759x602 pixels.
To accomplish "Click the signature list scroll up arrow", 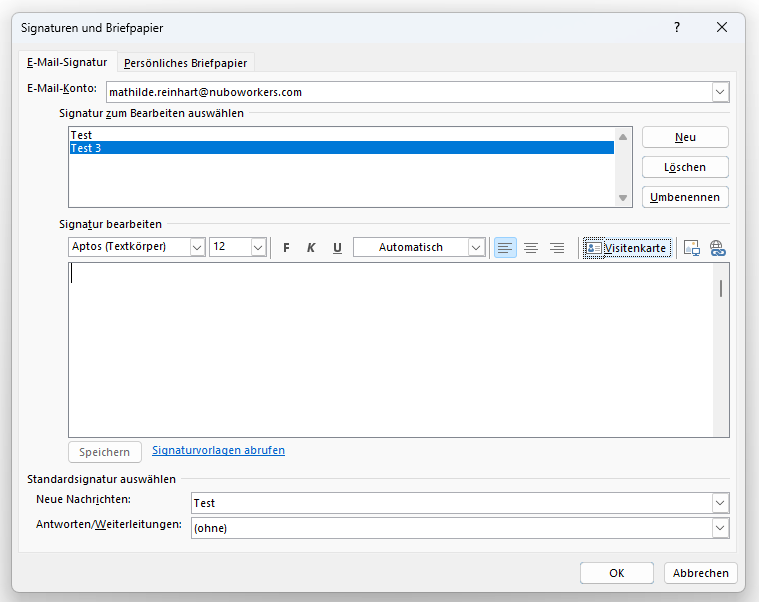I will [x=623, y=137].
